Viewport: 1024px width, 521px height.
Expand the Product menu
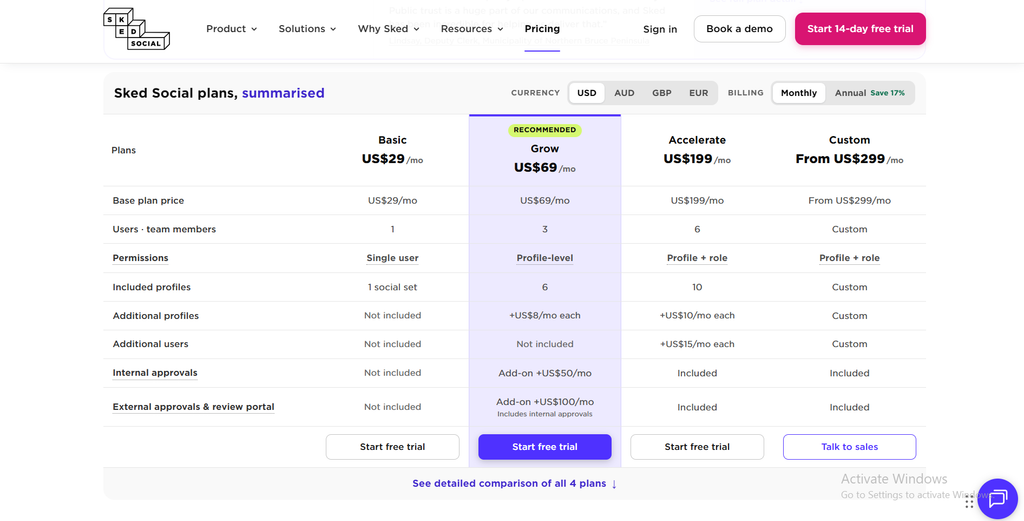click(x=231, y=29)
